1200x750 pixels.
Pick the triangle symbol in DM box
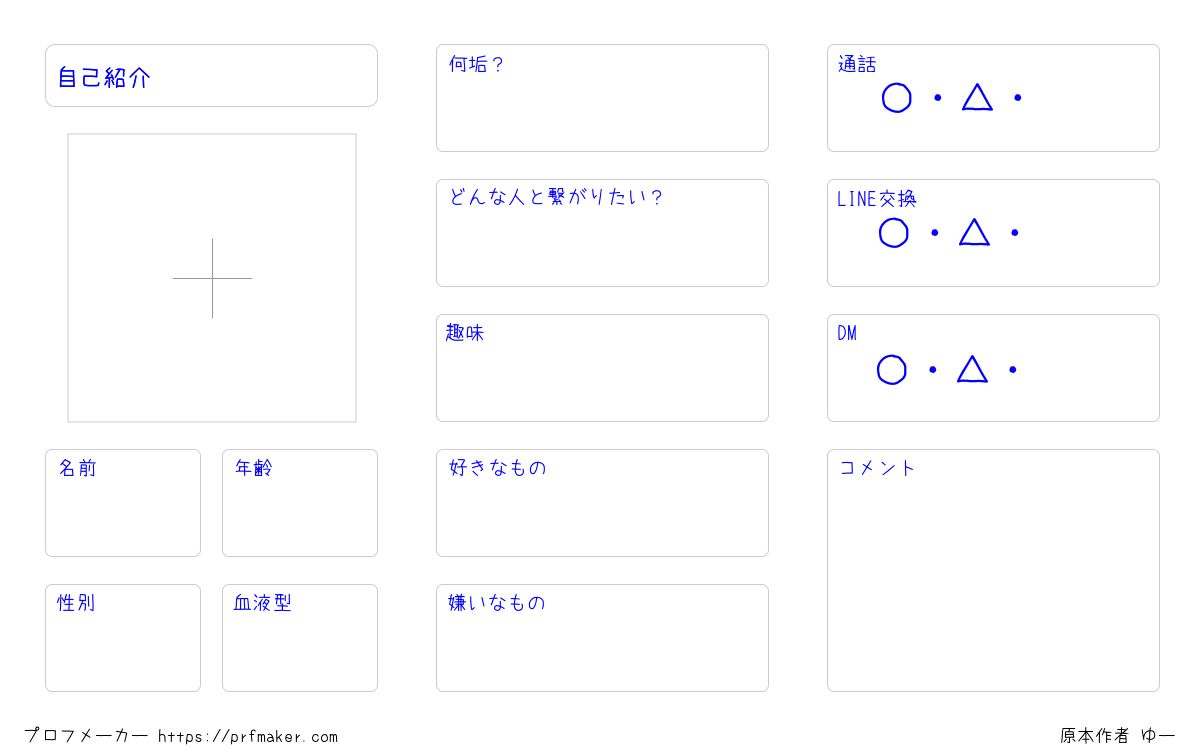972,369
